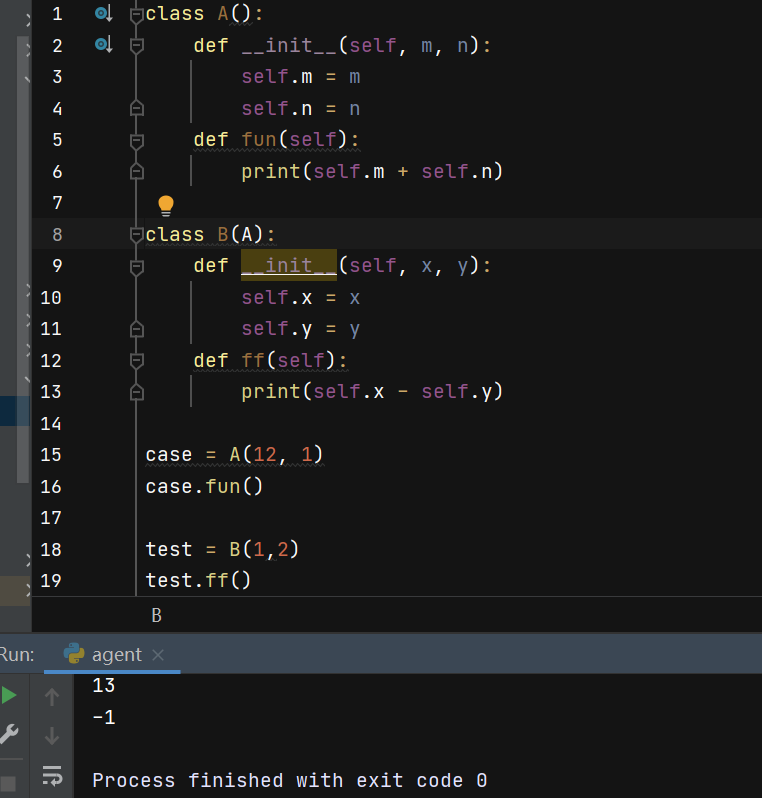Click fold end marker on line 11
The height and width of the screenshot is (798, 762).
pyautogui.click(x=136, y=329)
